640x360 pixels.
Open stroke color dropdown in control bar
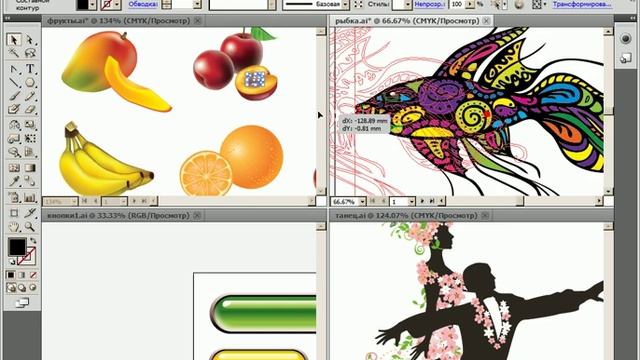pos(117,4)
